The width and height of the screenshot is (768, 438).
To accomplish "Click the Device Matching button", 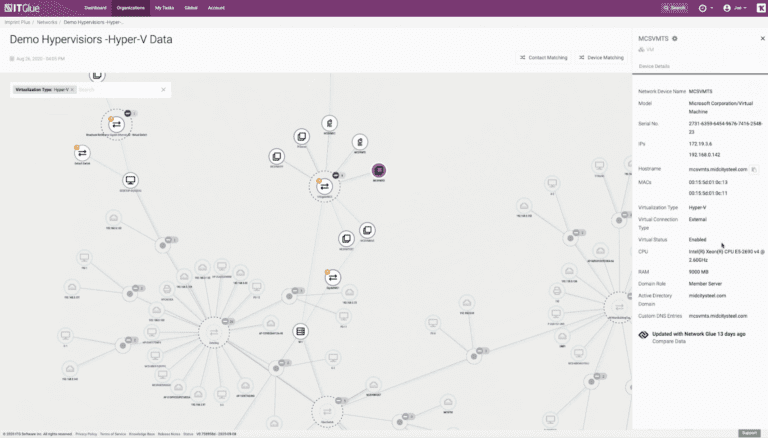I will coord(601,57).
